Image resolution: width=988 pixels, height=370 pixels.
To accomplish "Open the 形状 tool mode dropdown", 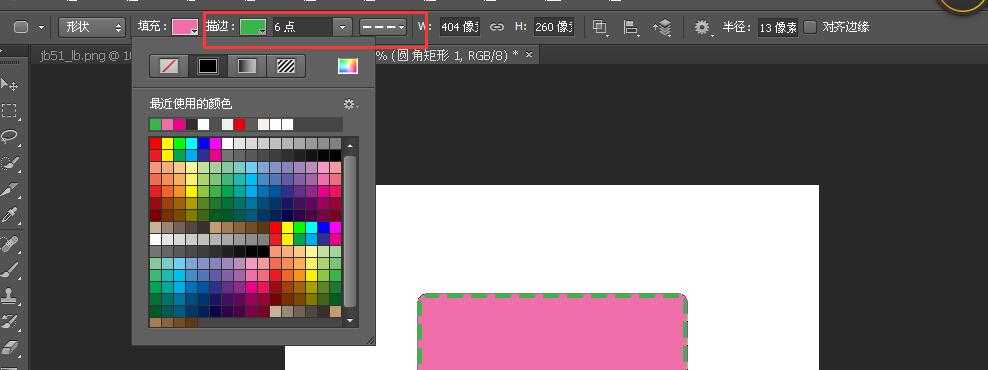I will click(92, 27).
